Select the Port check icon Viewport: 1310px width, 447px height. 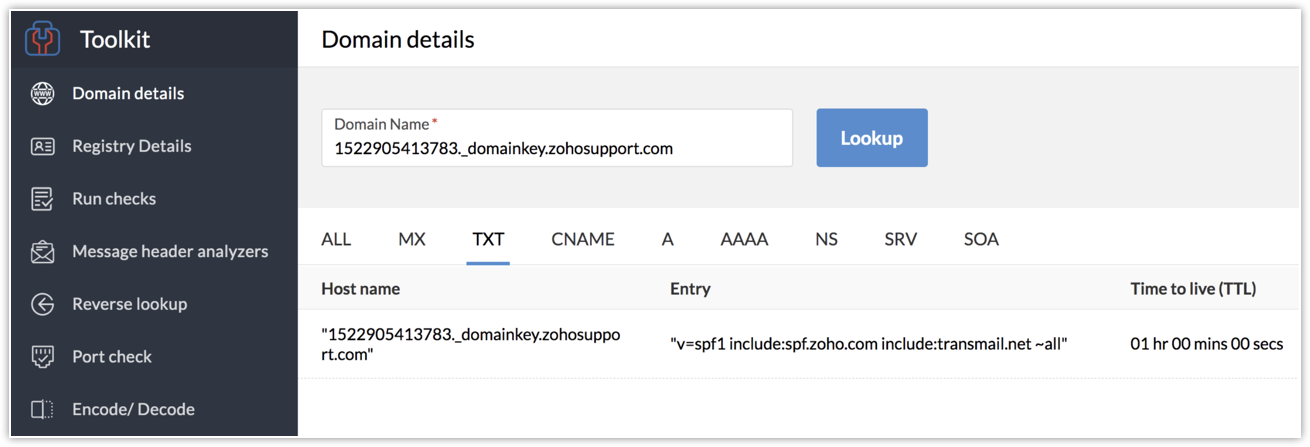(42, 357)
